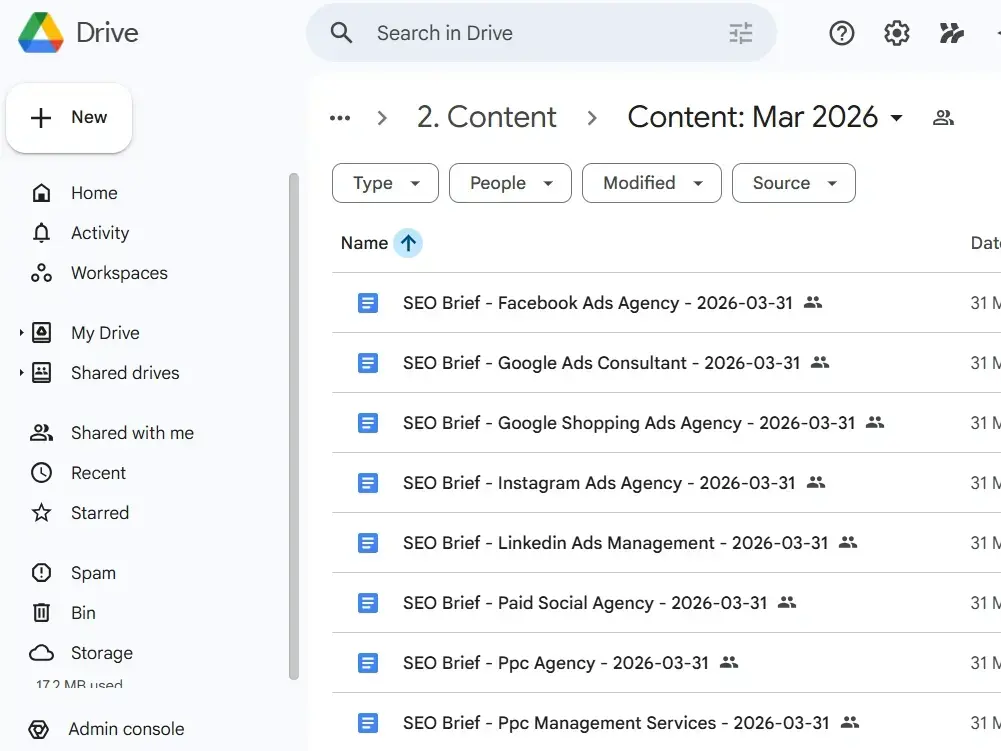This screenshot has width=1001, height=751.
Task: Select Workspaces in the sidebar
Action: [x=118, y=272]
